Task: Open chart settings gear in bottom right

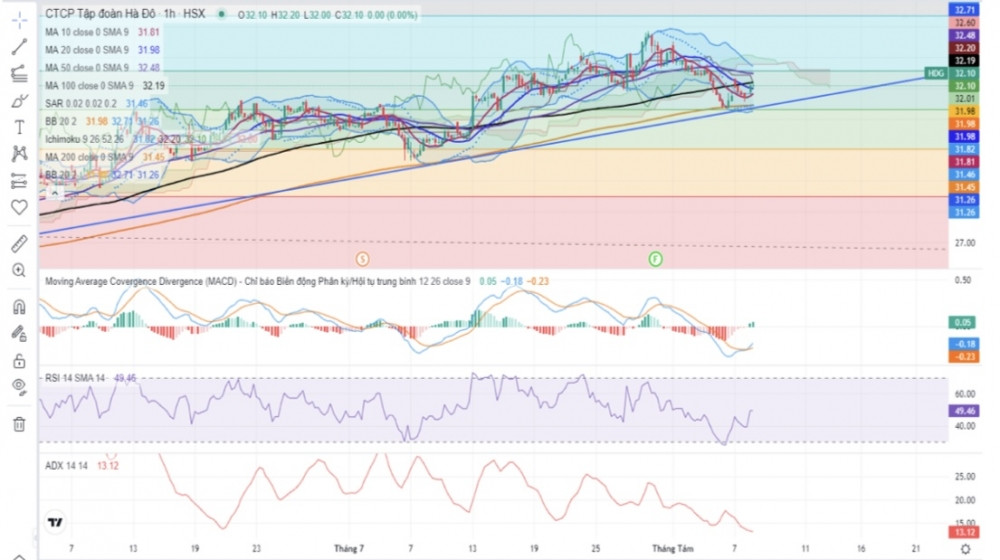Action: (x=963, y=549)
